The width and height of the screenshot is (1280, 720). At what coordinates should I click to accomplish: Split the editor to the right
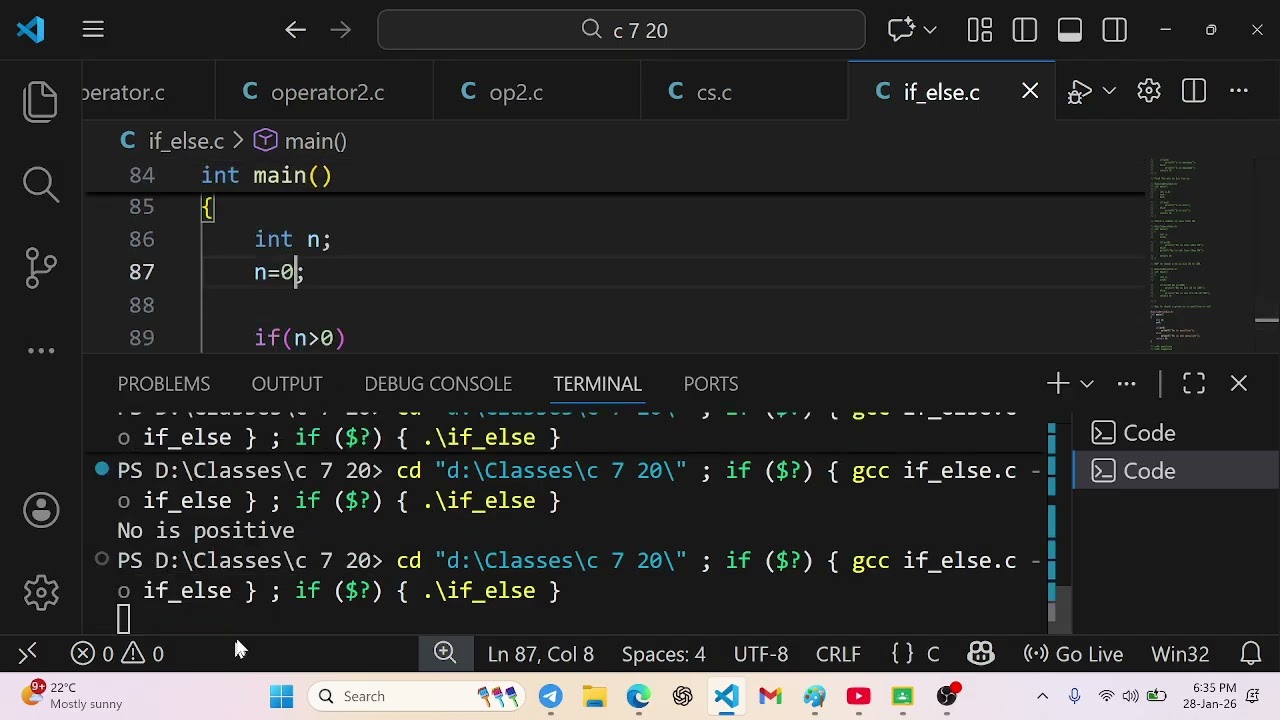coord(1194,92)
